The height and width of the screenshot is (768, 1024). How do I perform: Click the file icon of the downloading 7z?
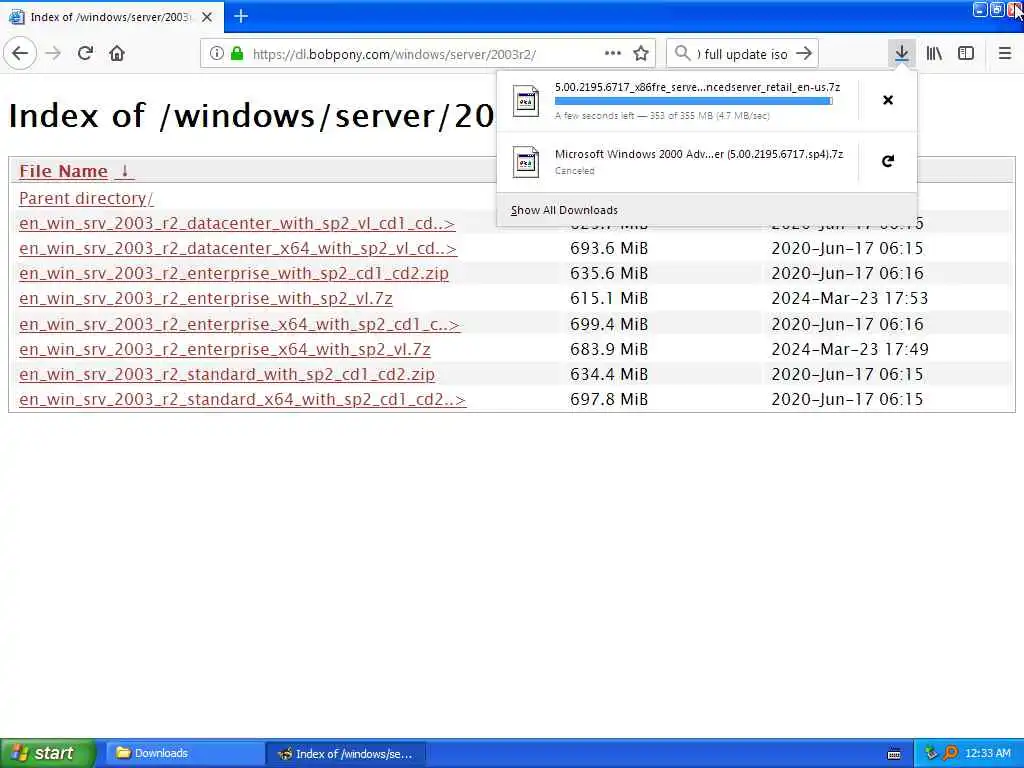[x=526, y=101]
